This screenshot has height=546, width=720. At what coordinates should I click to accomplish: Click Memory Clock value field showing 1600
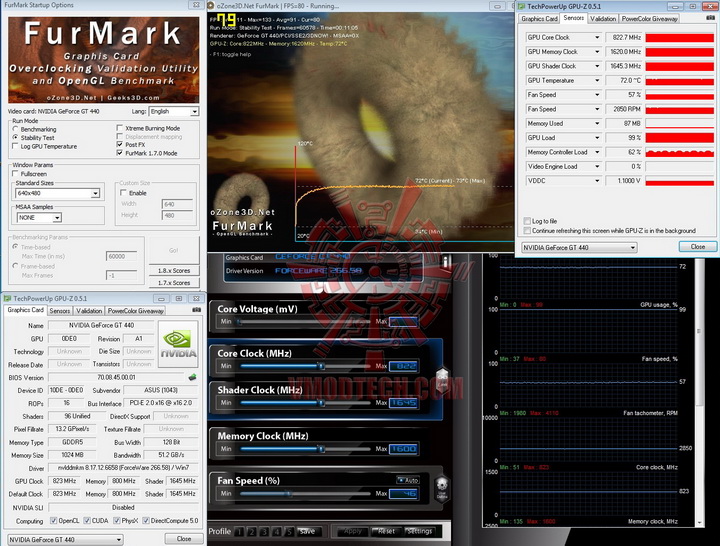pos(403,449)
